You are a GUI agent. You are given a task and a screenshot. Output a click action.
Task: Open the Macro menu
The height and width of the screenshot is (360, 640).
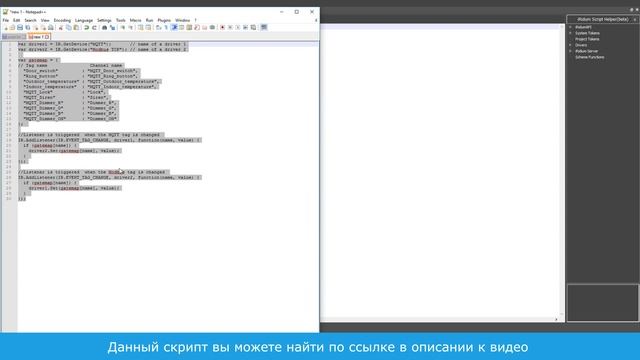[x=136, y=20]
